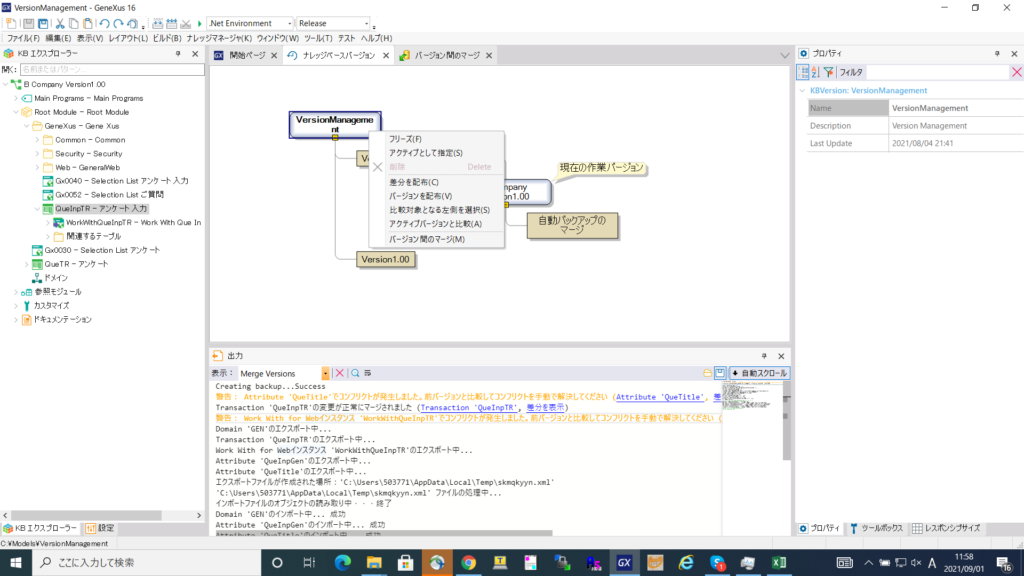Clear output with the red X icon
Screen dimensions: 1024x576
340,373
